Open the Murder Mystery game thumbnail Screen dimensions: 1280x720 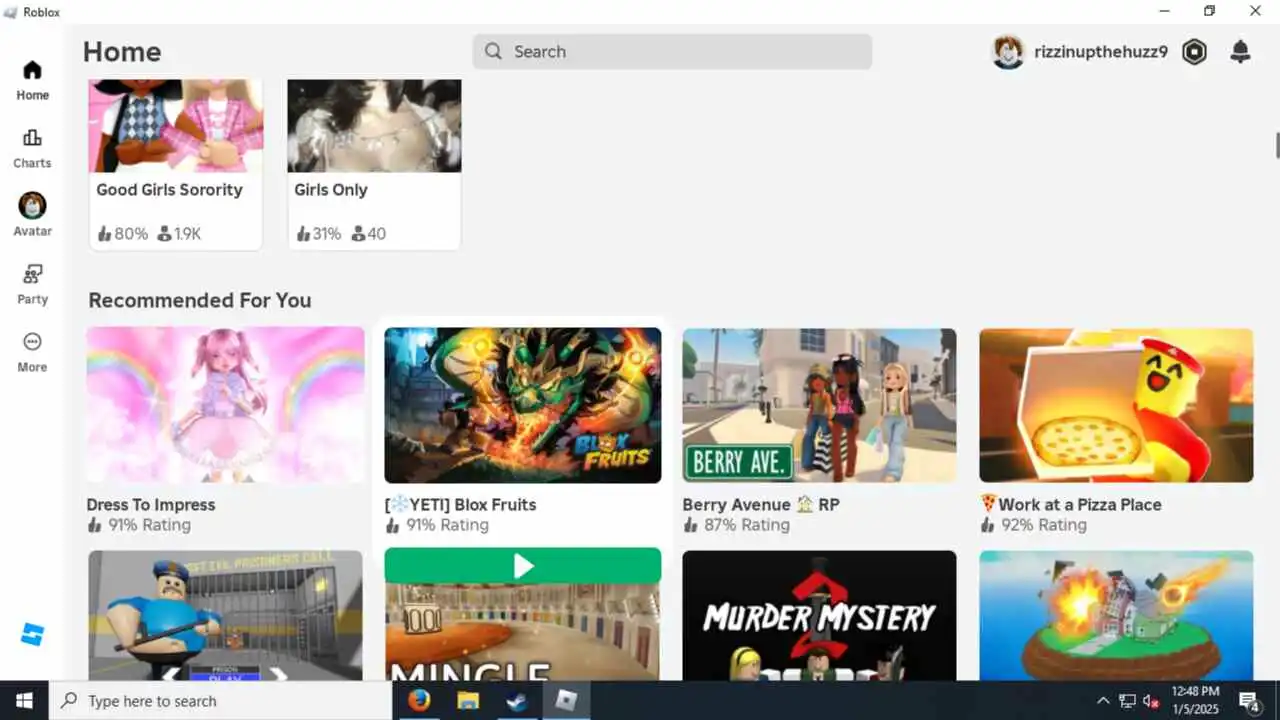coord(819,615)
